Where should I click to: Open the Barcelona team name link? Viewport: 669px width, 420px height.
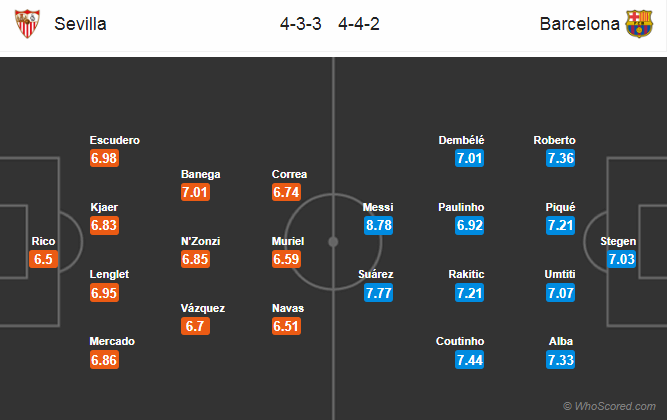pyautogui.click(x=580, y=24)
